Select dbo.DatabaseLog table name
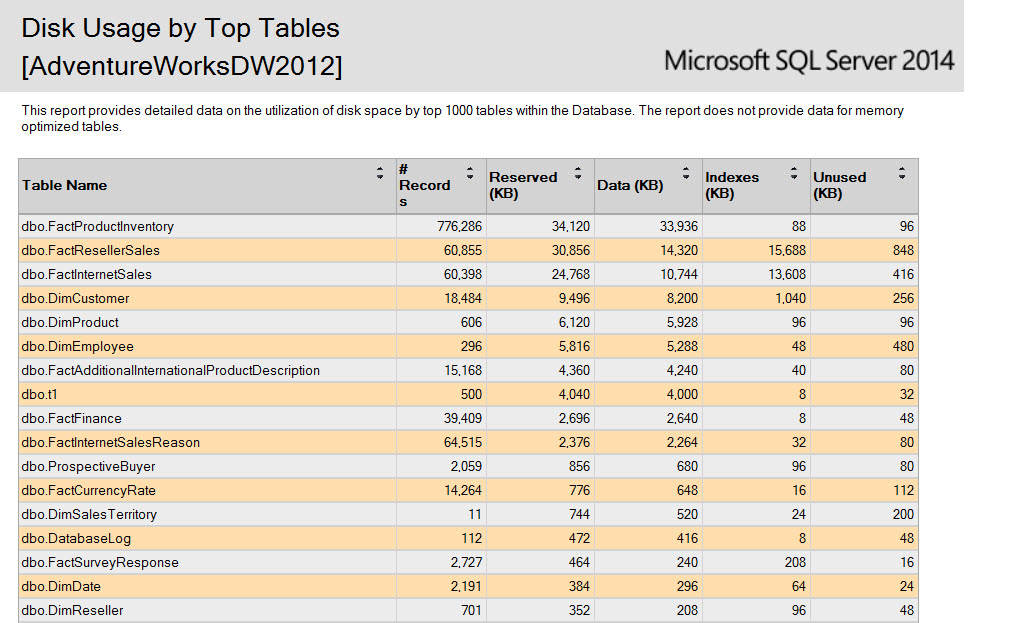 pos(76,539)
